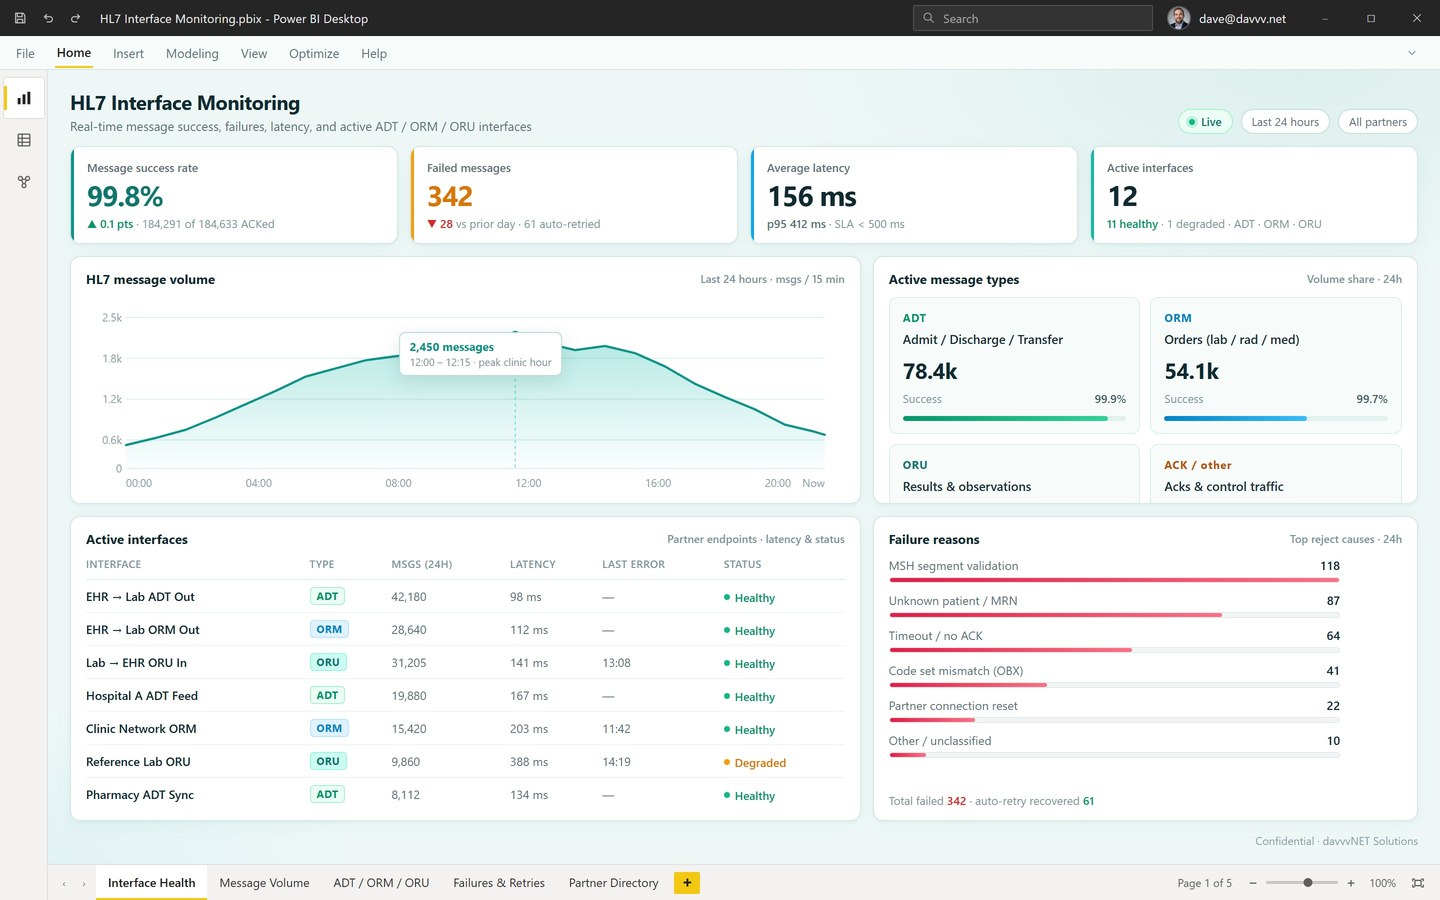Image resolution: width=1440 pixels, height=900 pixels.
Task: Click the 13:08 last error value
Action: 616,663
